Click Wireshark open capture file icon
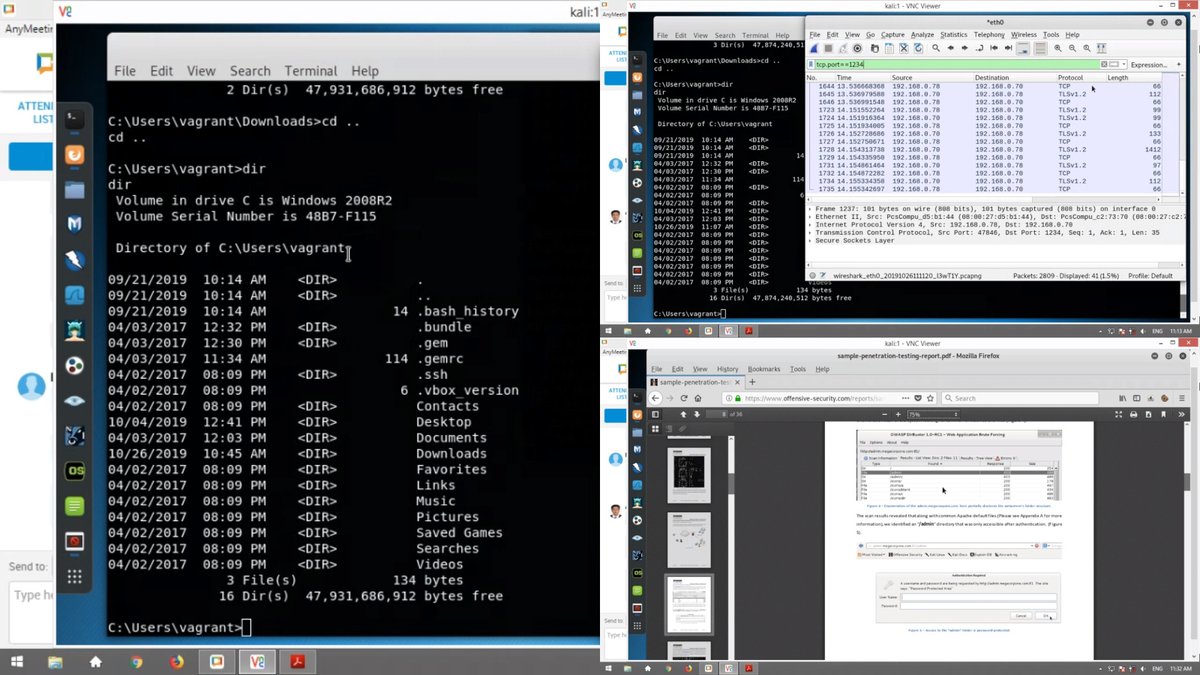 (x=875, y=48)
